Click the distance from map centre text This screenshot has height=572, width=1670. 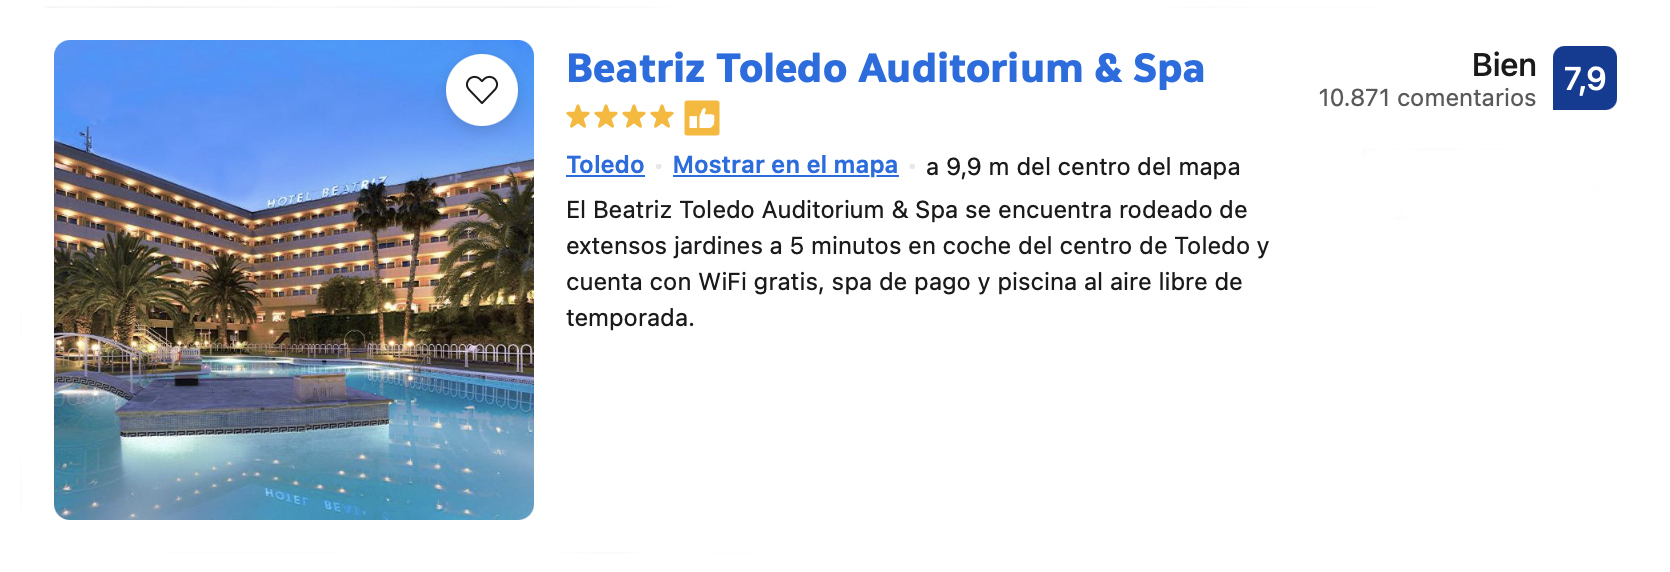pyautogui.click(x=1082, y=167)
